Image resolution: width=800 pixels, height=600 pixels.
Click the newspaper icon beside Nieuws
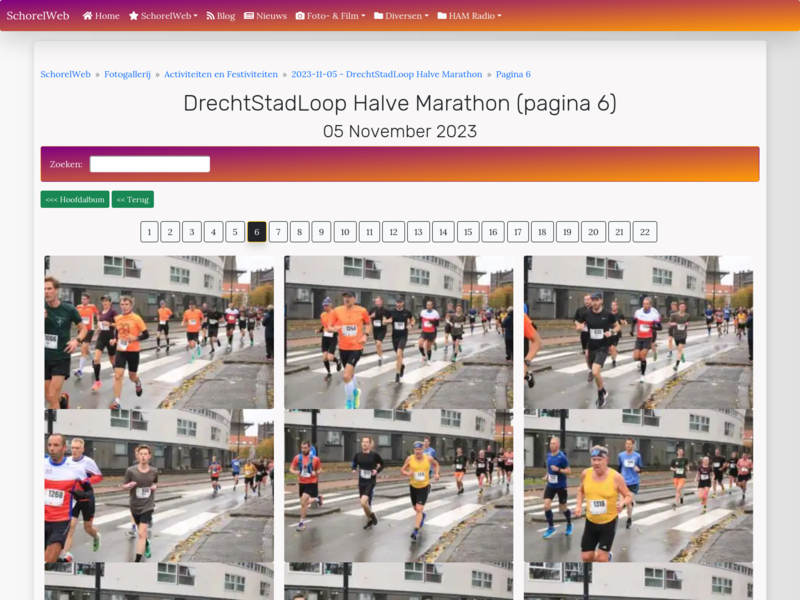(x=249, y=16)
